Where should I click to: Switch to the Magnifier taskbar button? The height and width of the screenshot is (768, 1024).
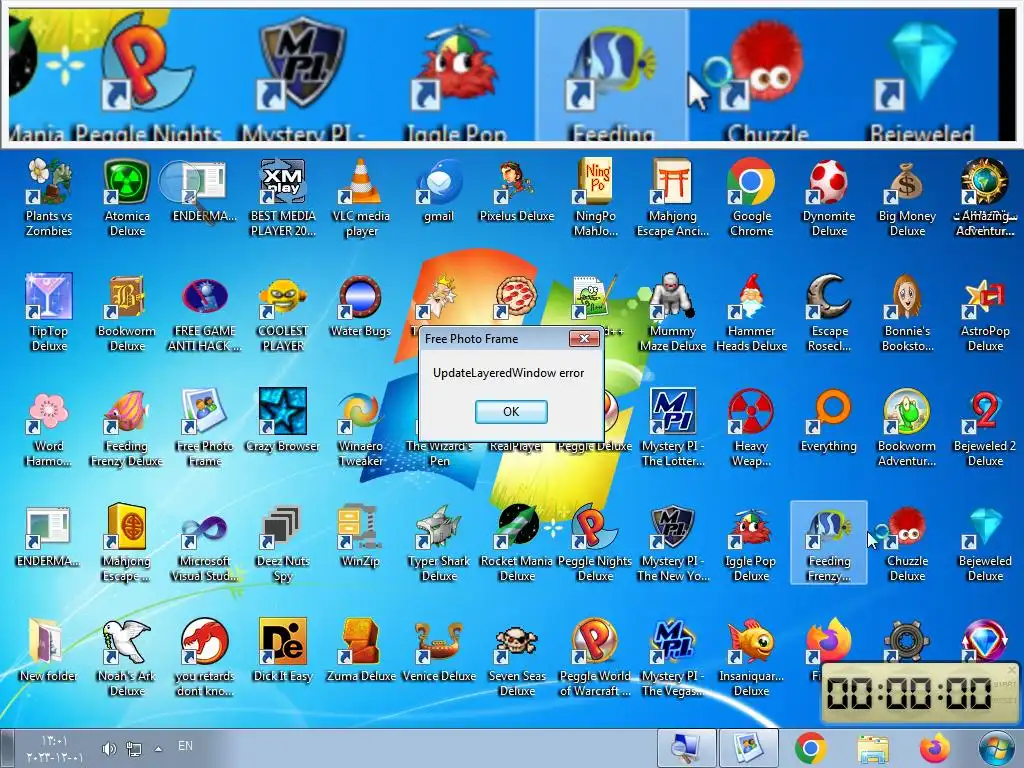coord(686,748)
